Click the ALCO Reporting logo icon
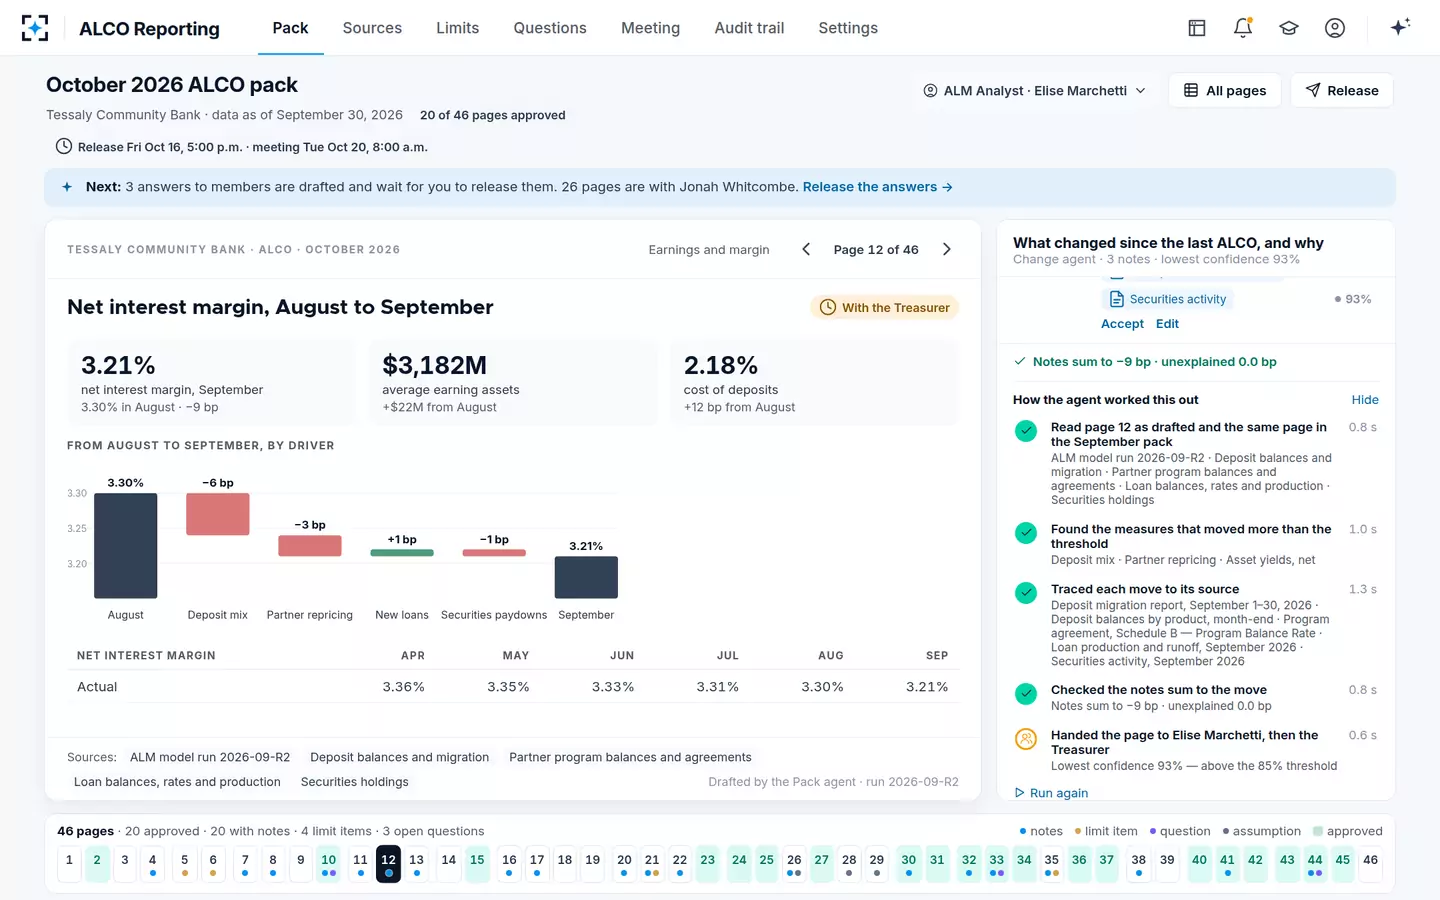The image size is (1440, 900). pos(35,28)
